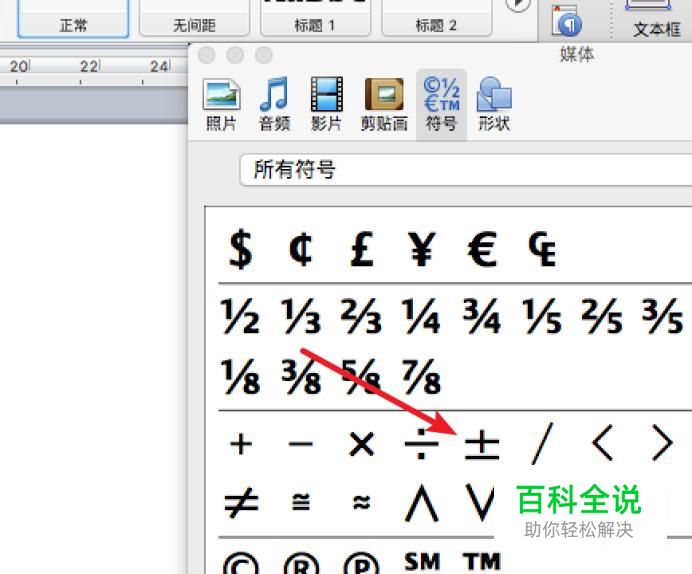The width and height of the screenshot is (692, 574).
Task: Insert the plus sign symbol
Action: click(x=241, y=444)
